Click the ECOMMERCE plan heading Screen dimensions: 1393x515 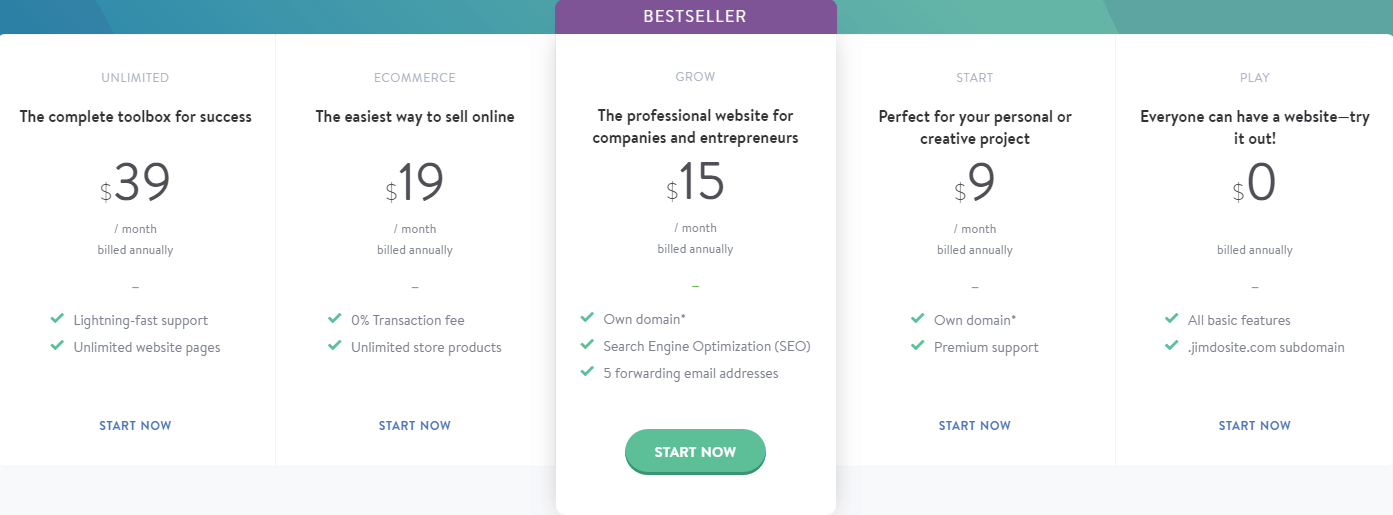pos(415,77)
